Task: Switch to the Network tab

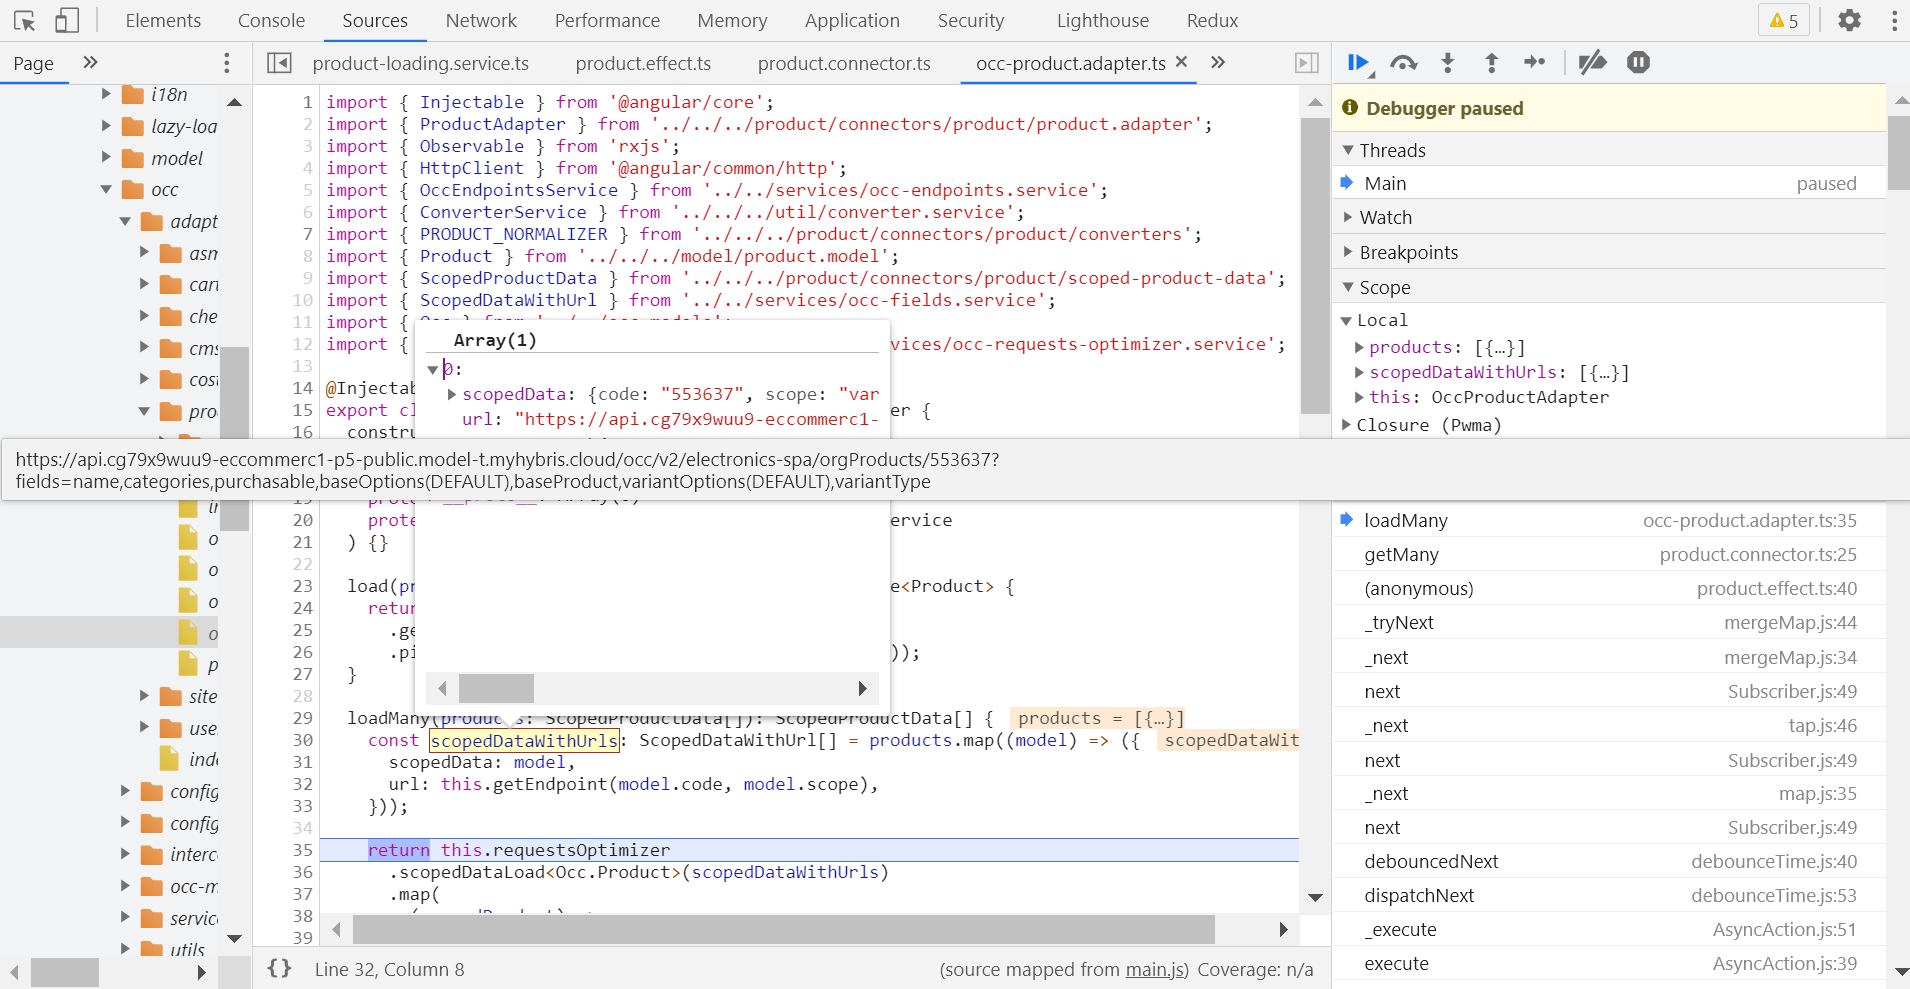Action: [x=481, y=20]
